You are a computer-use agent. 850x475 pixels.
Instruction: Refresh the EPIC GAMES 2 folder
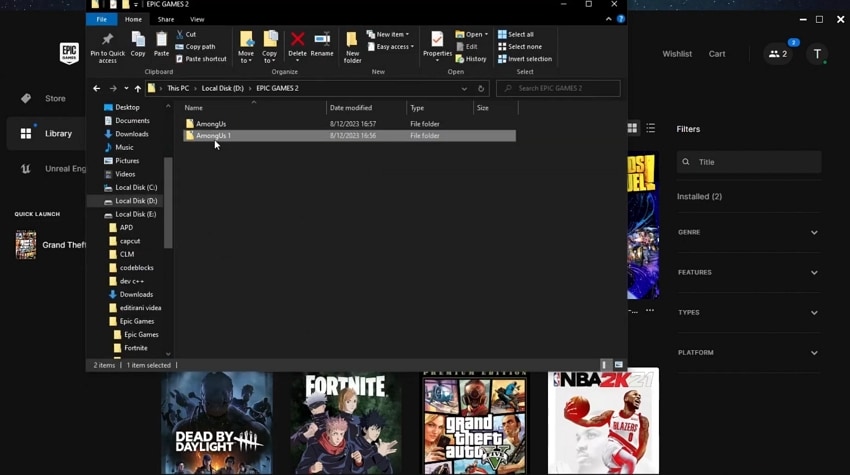click(x=481, y=88)
